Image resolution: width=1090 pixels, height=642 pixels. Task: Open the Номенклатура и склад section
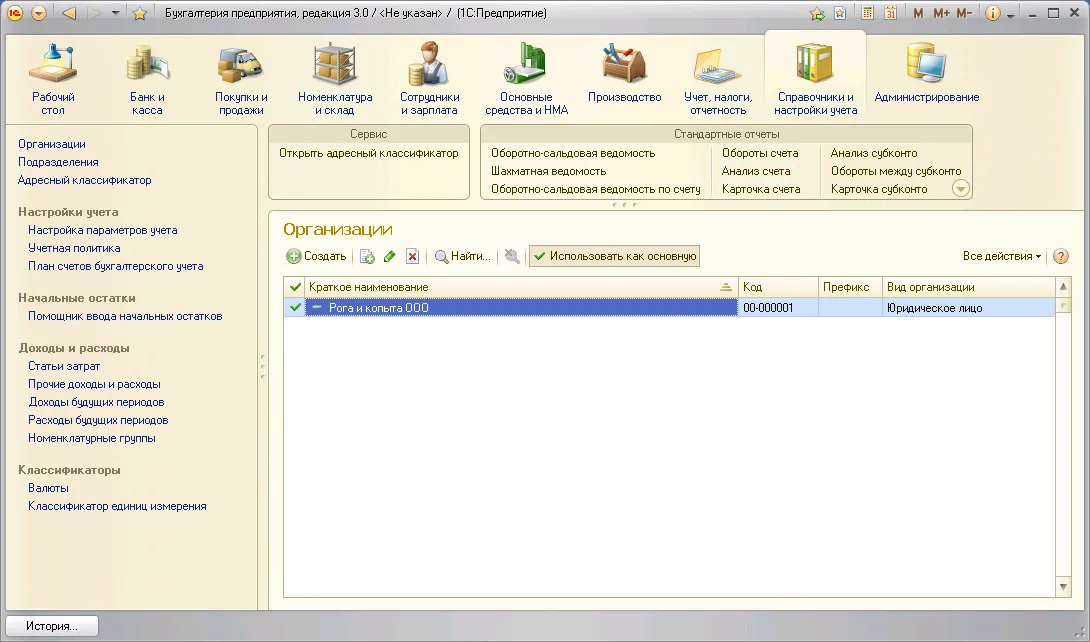click(x=335, y=79)
